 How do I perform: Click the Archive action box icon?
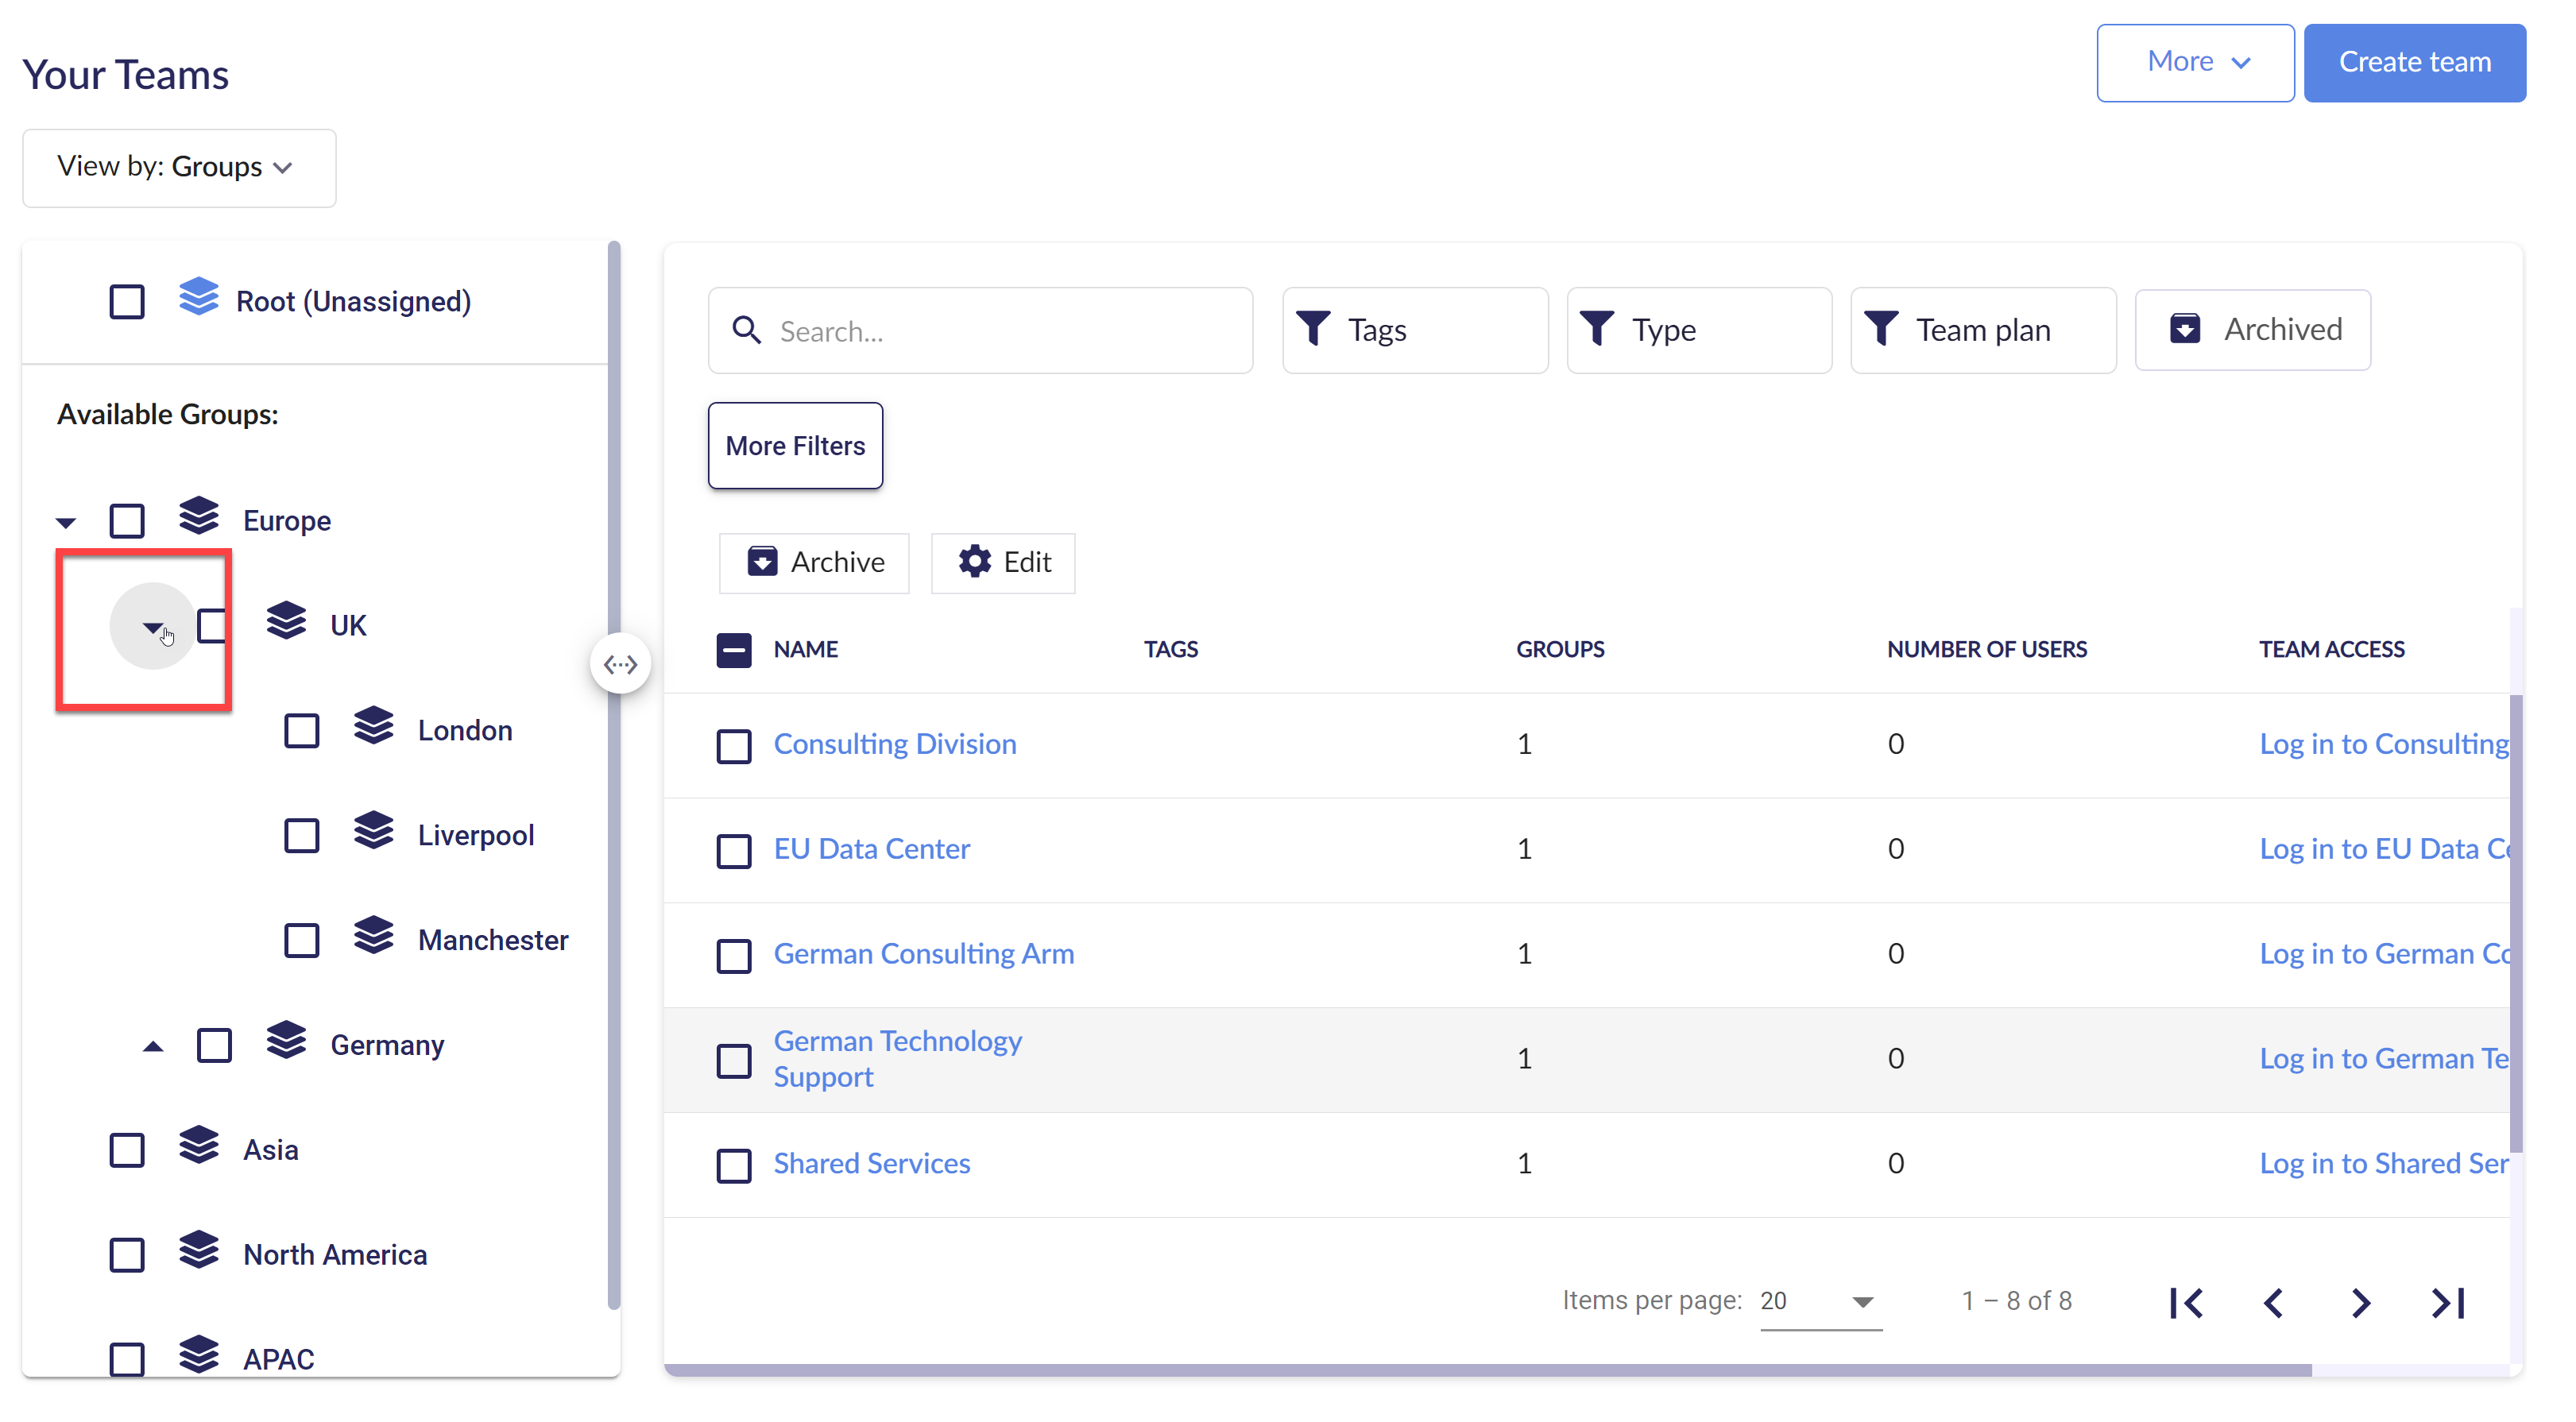pos(762,562)
